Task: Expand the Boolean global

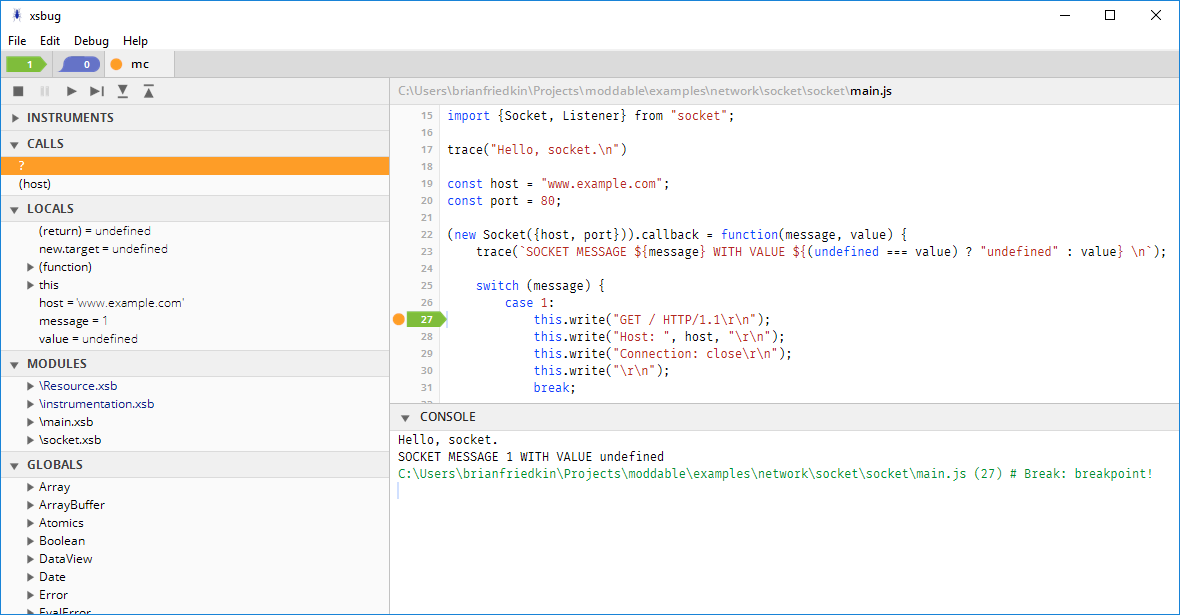Action: click(31, 541)
